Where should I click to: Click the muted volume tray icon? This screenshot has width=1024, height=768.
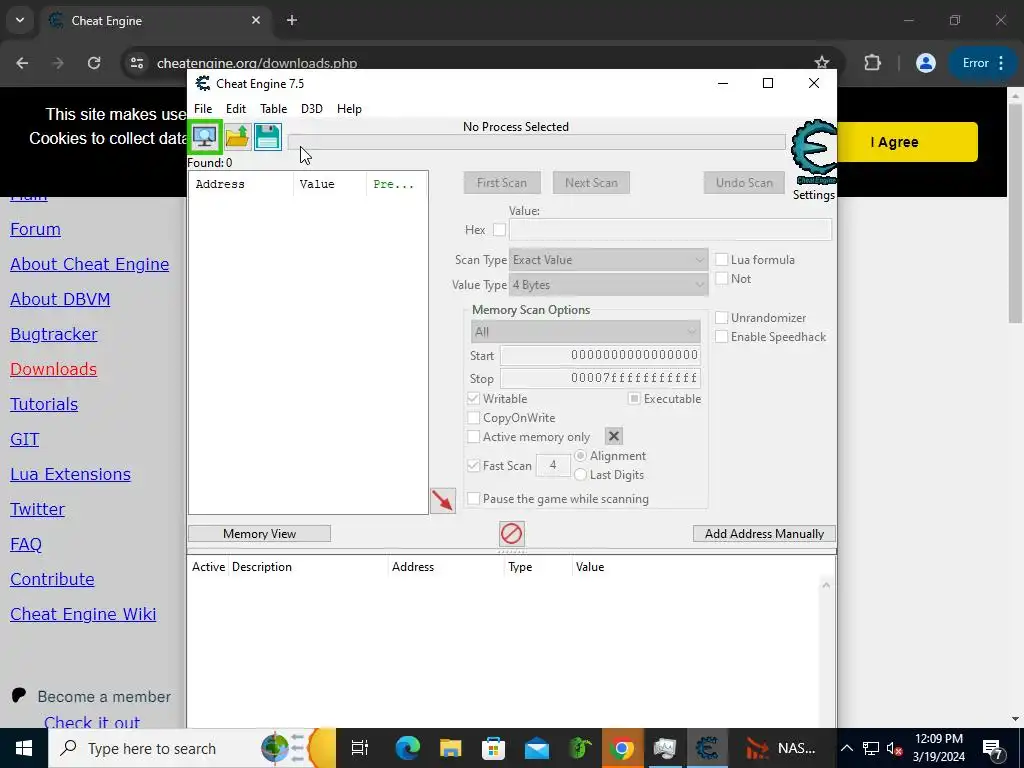[895, 748]
